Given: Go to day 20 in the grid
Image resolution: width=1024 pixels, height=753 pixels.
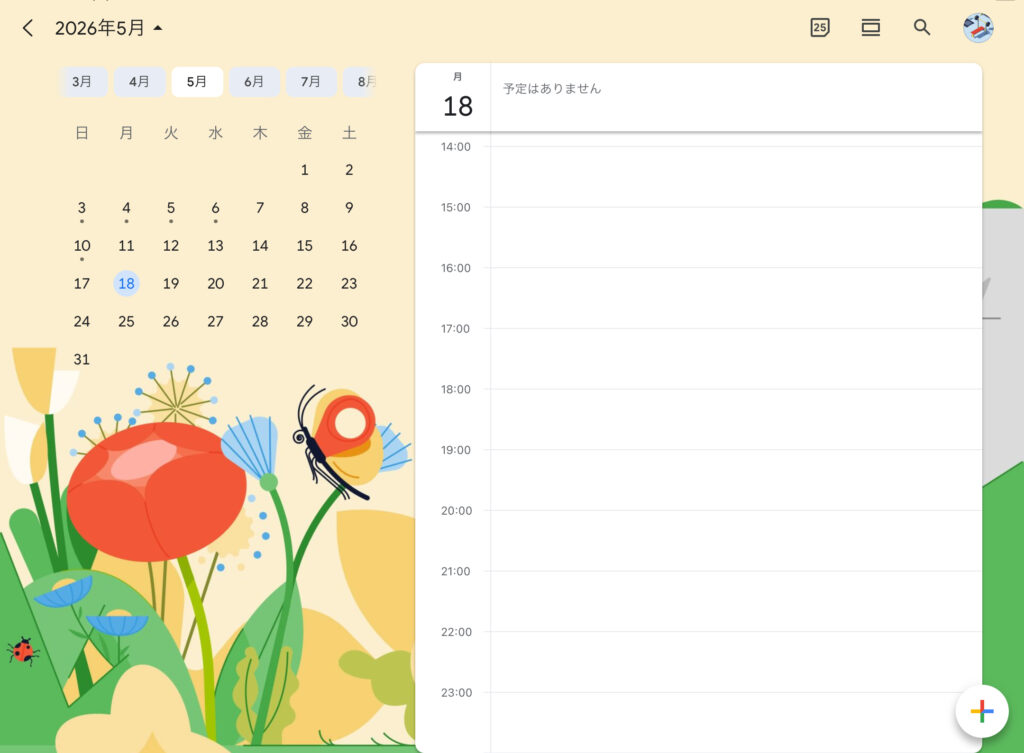Looking at the screenshot, I should (x=216, y=283).
